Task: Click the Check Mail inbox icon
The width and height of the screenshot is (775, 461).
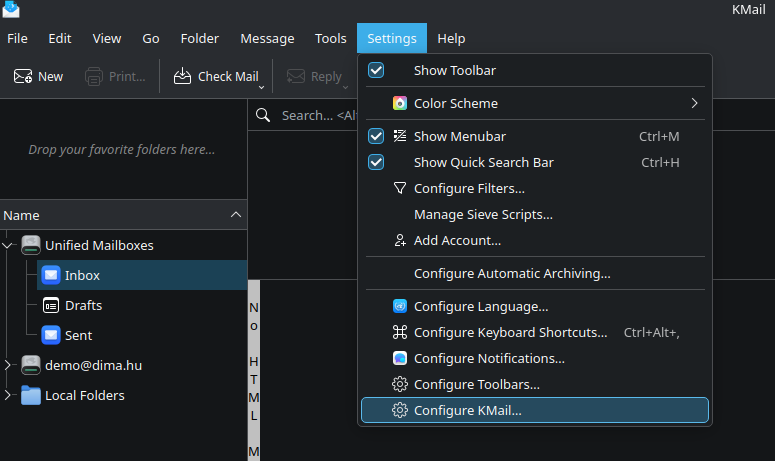Action: 182,76
